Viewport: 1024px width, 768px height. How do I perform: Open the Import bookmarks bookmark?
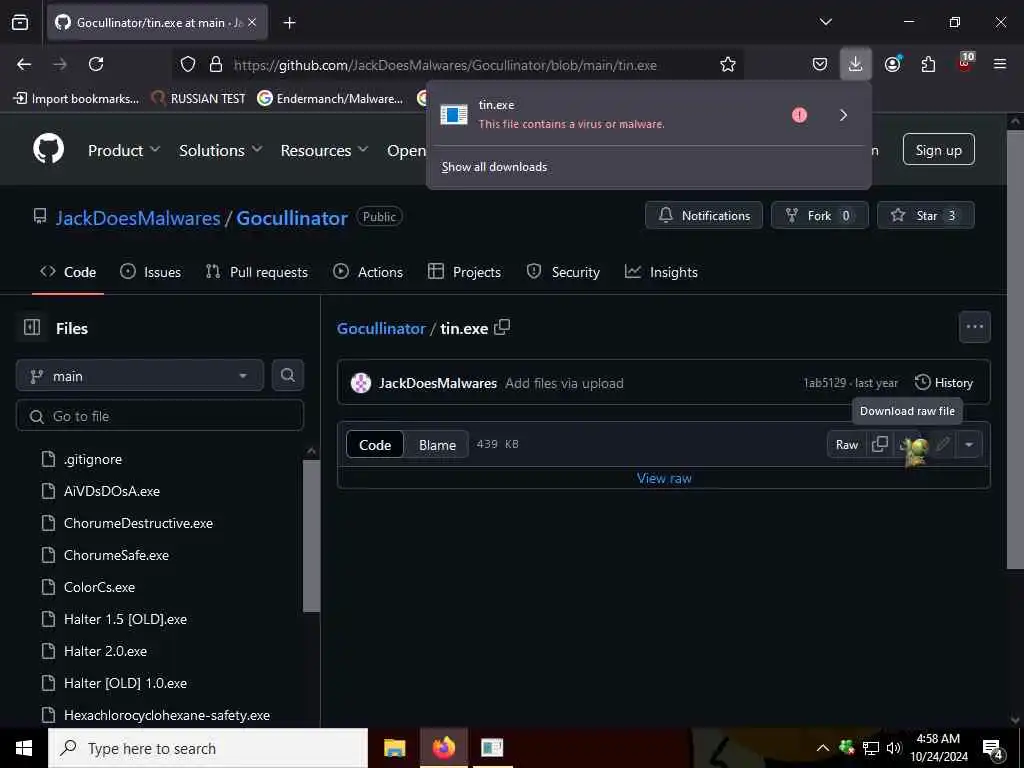[76, 99]
